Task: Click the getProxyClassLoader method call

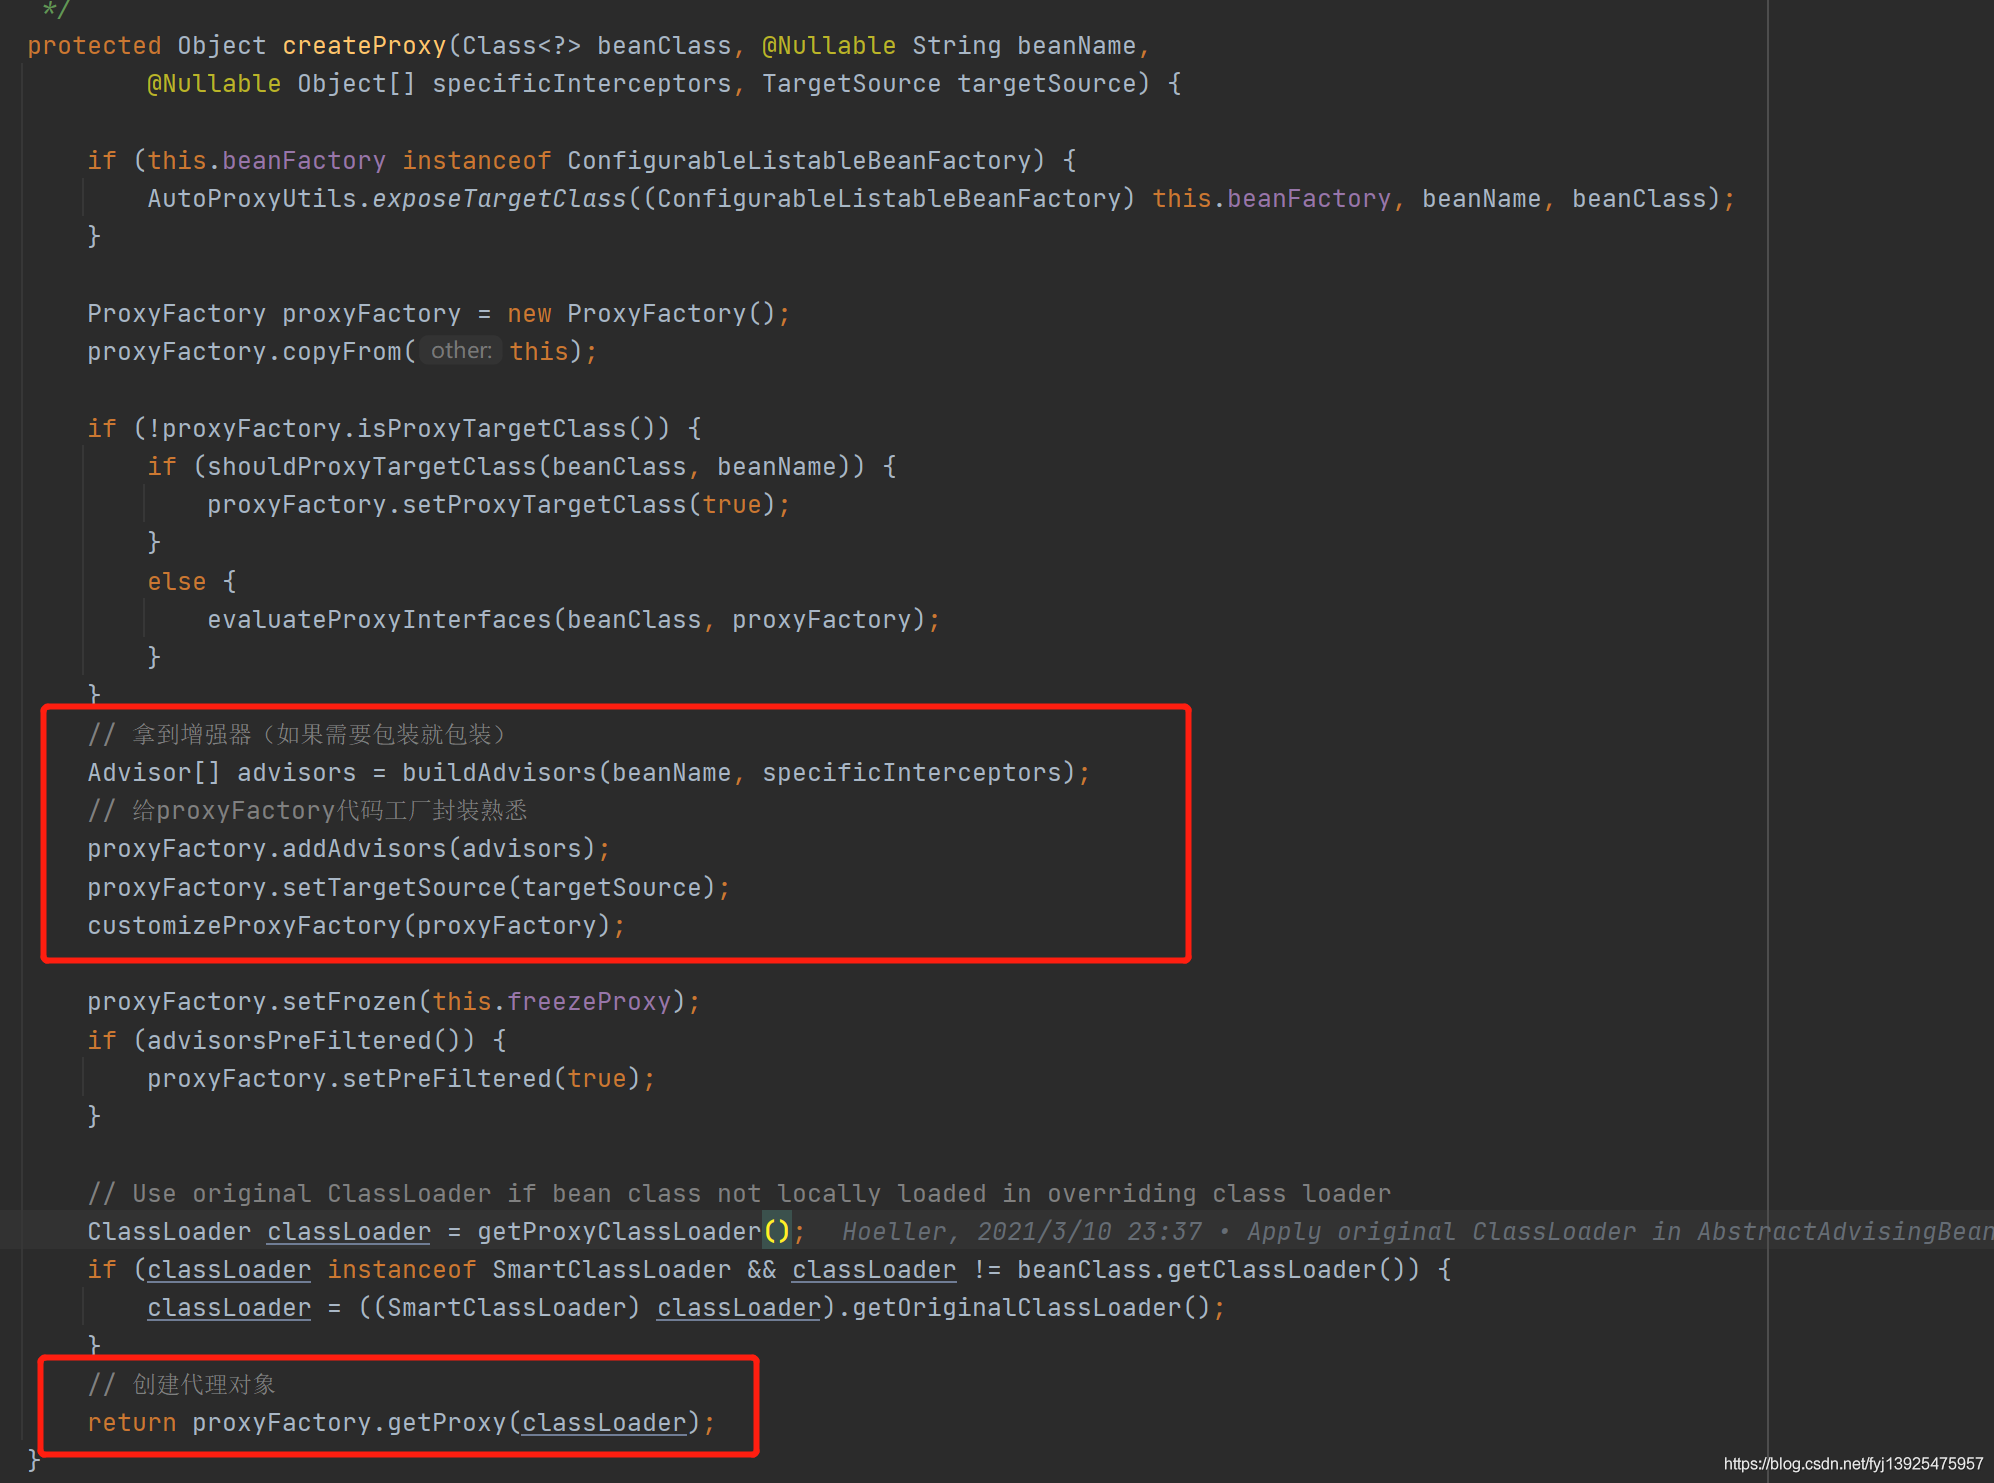Action: point(619,1232)
